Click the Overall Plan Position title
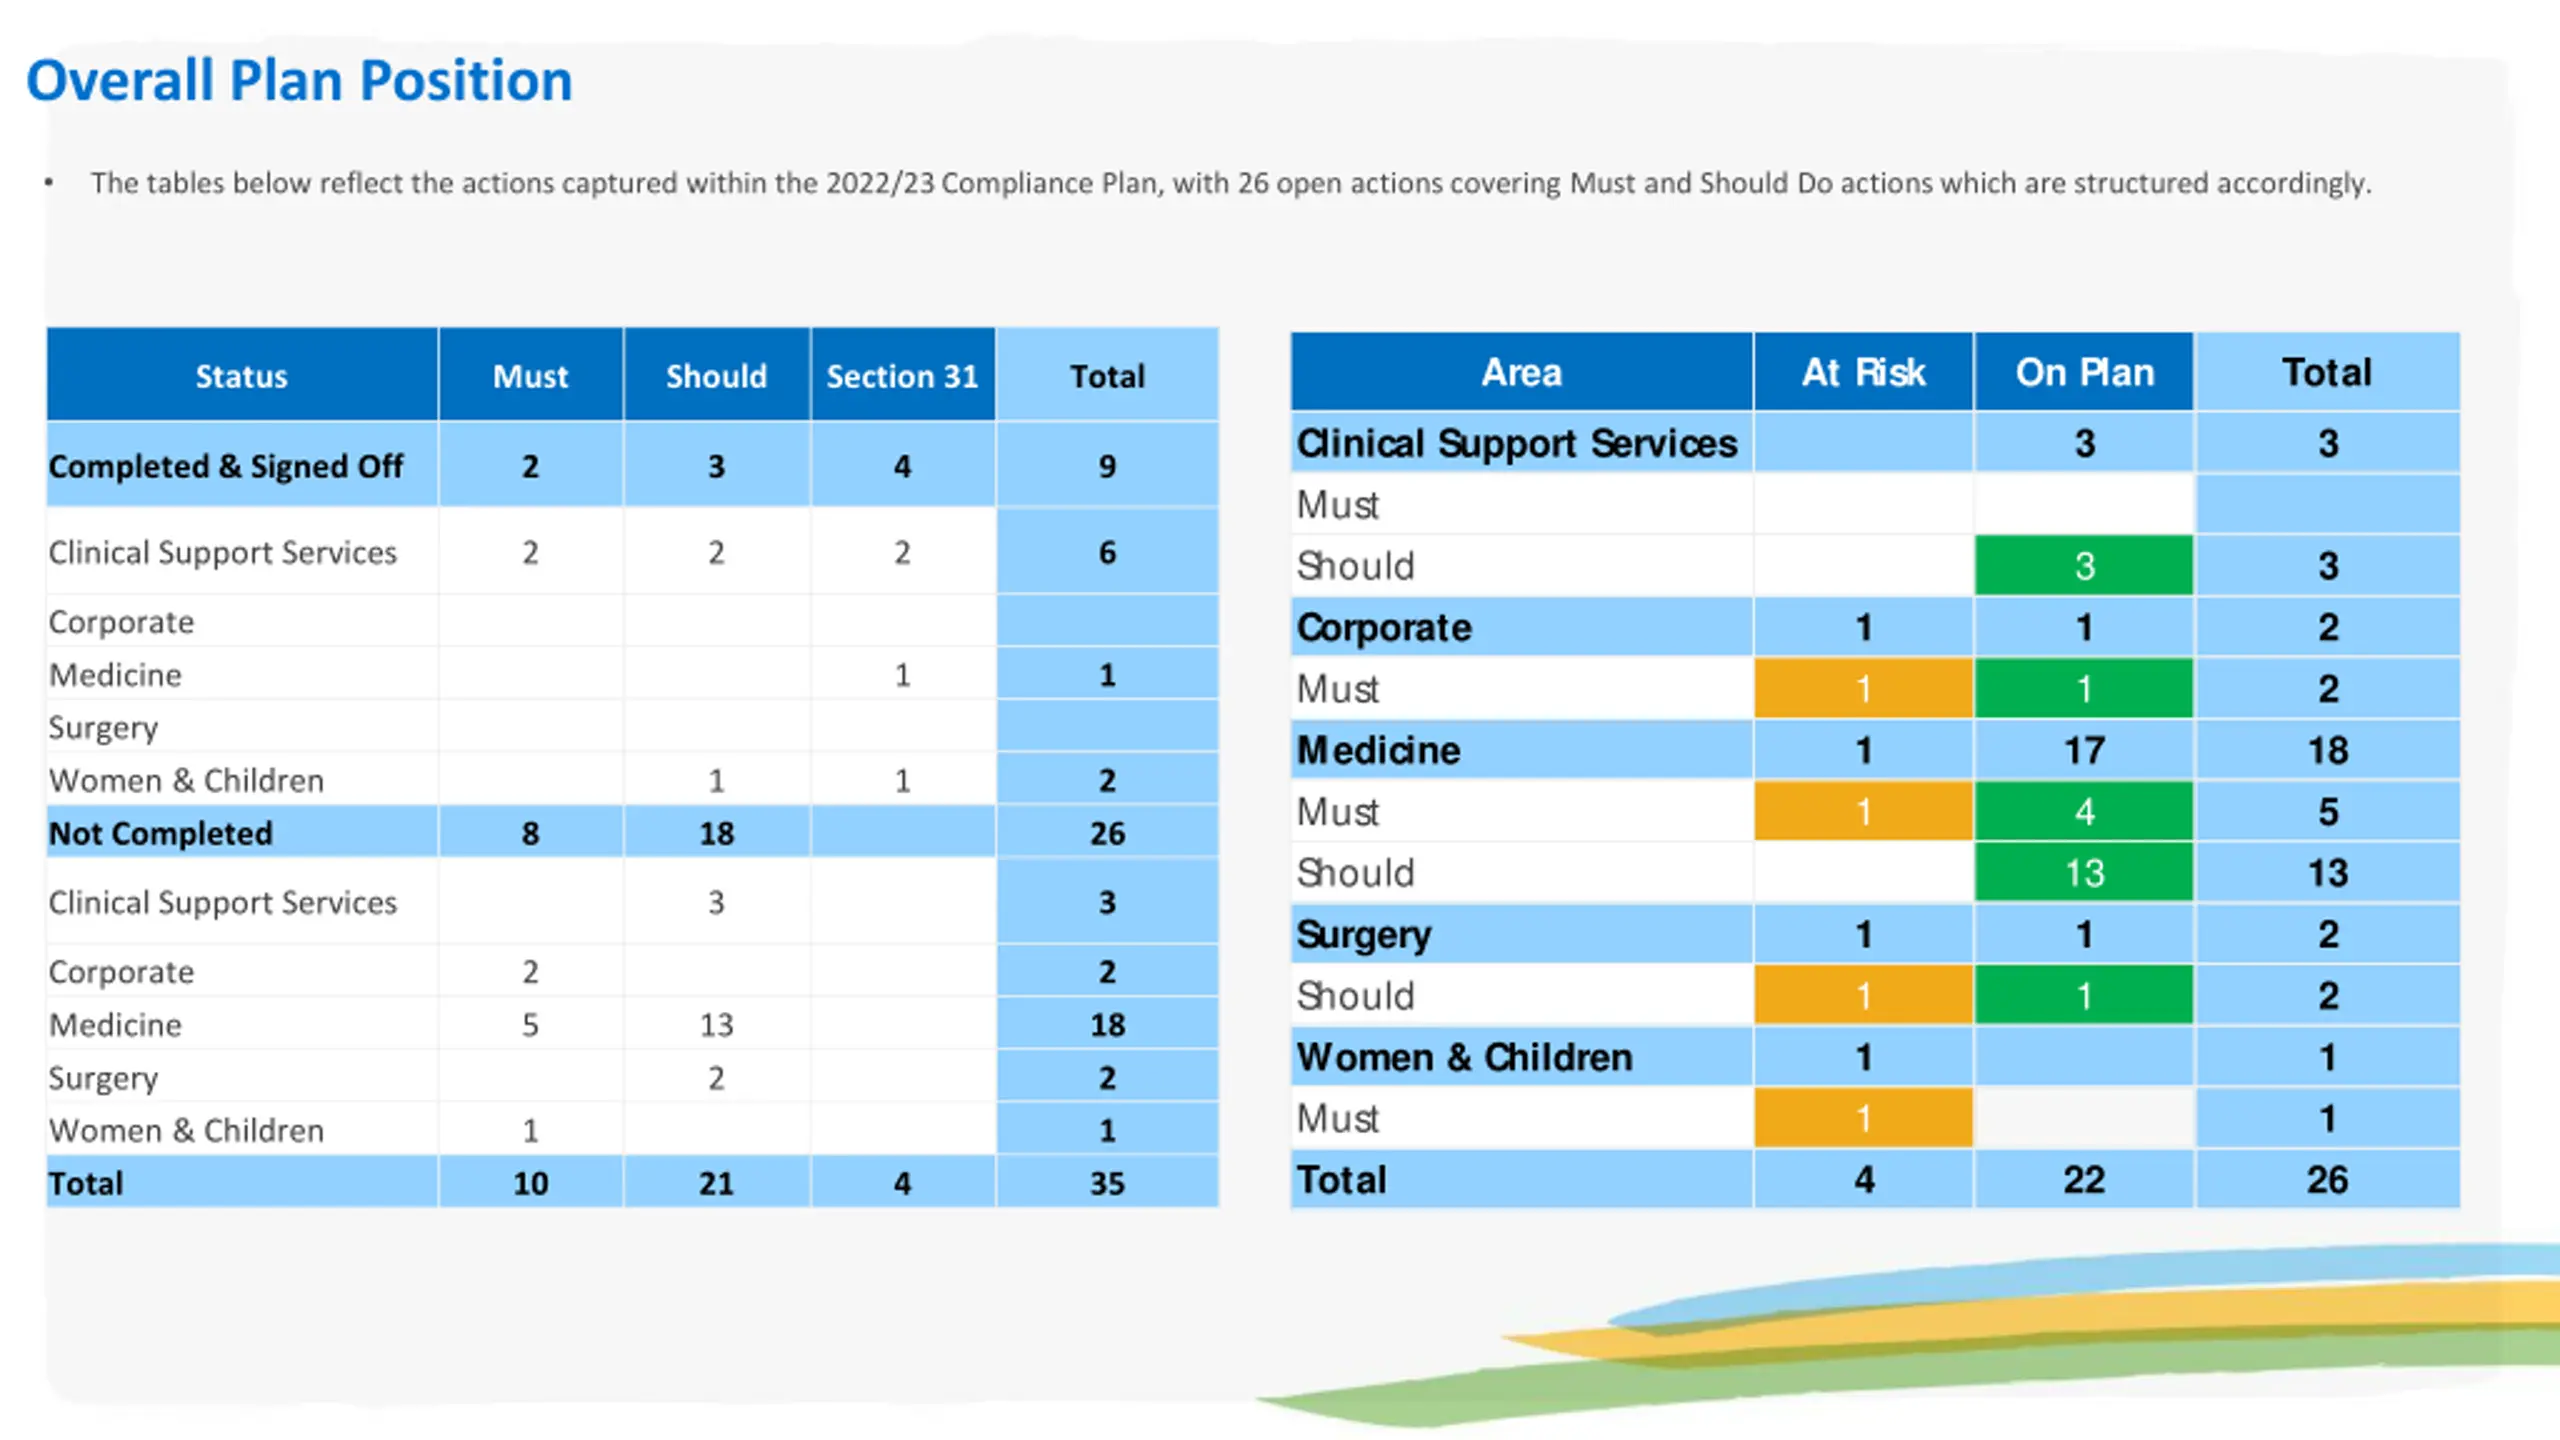Viewport: 2560px width, 1440px height. [299, 80]
